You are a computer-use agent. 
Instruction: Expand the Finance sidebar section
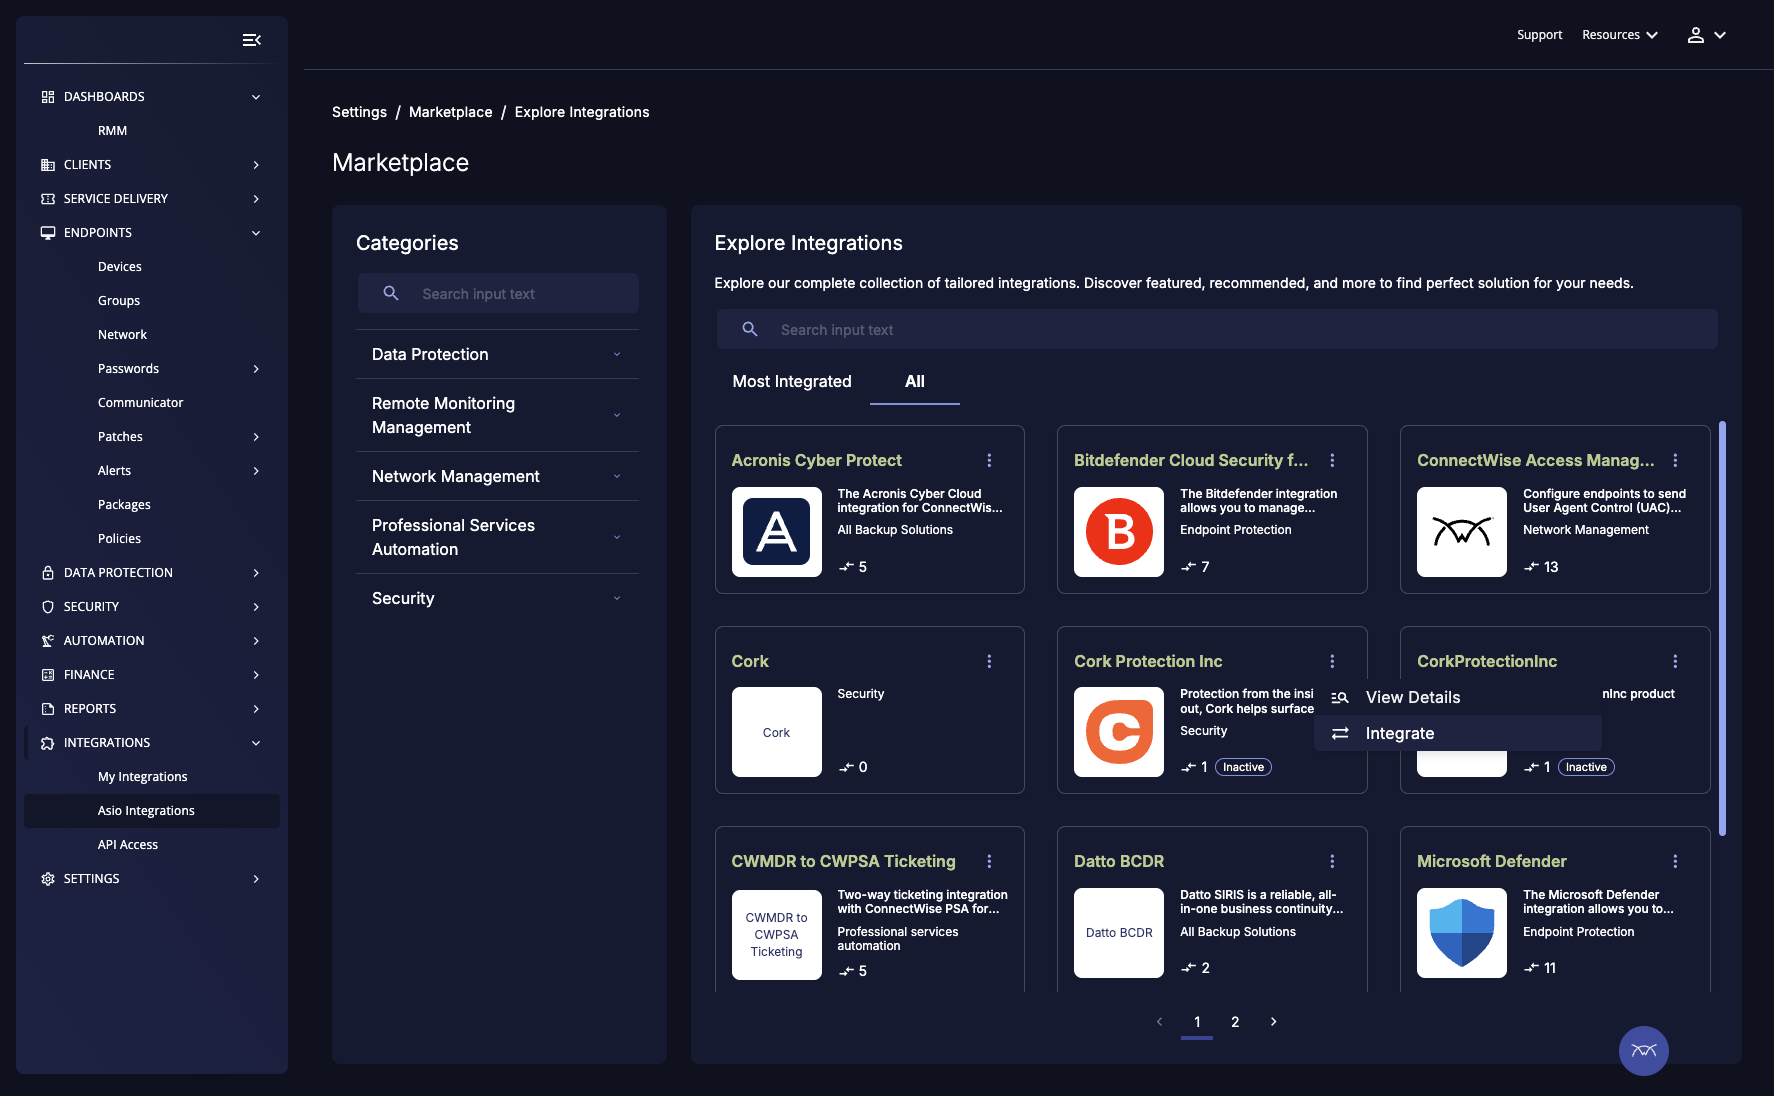pyautogui.click(x=151, y=675)
